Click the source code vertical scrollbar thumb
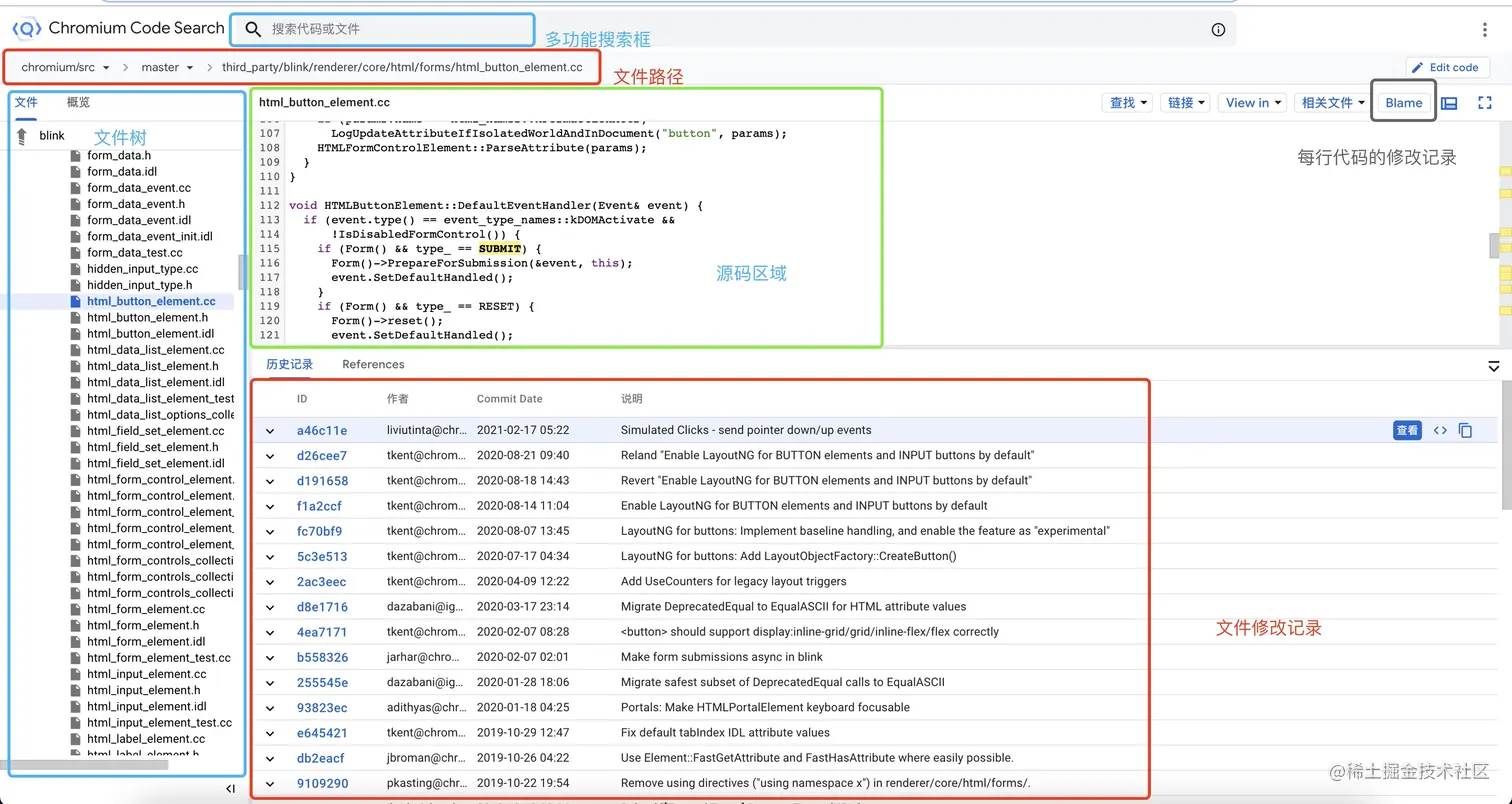 point(1494,245)
